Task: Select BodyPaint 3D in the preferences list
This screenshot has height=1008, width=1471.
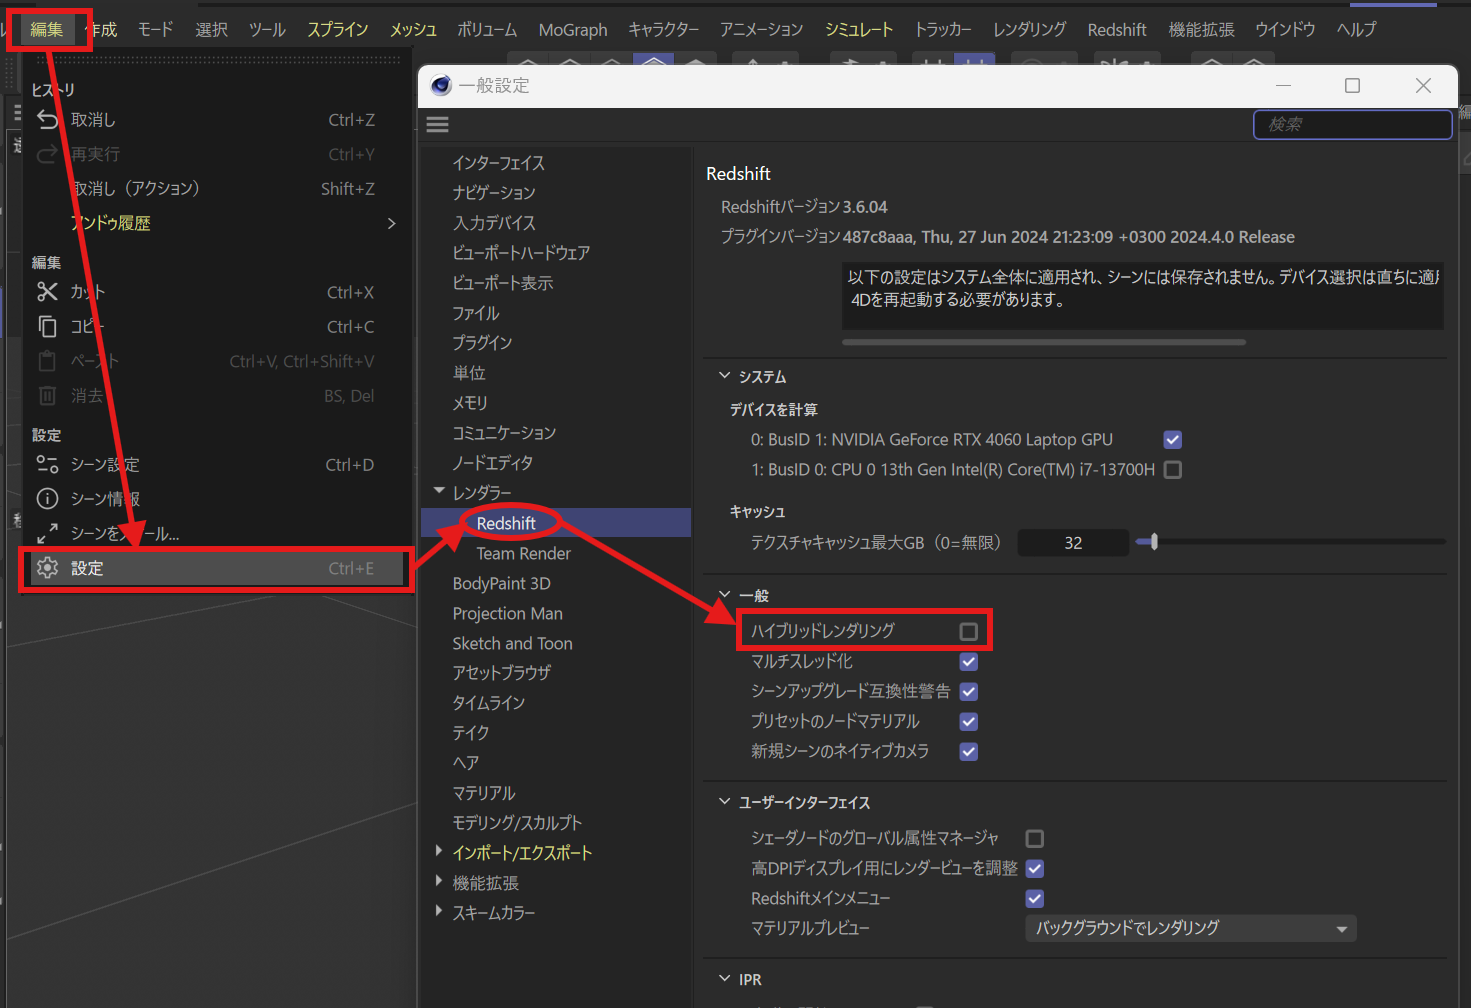Action: click(501, 583)
